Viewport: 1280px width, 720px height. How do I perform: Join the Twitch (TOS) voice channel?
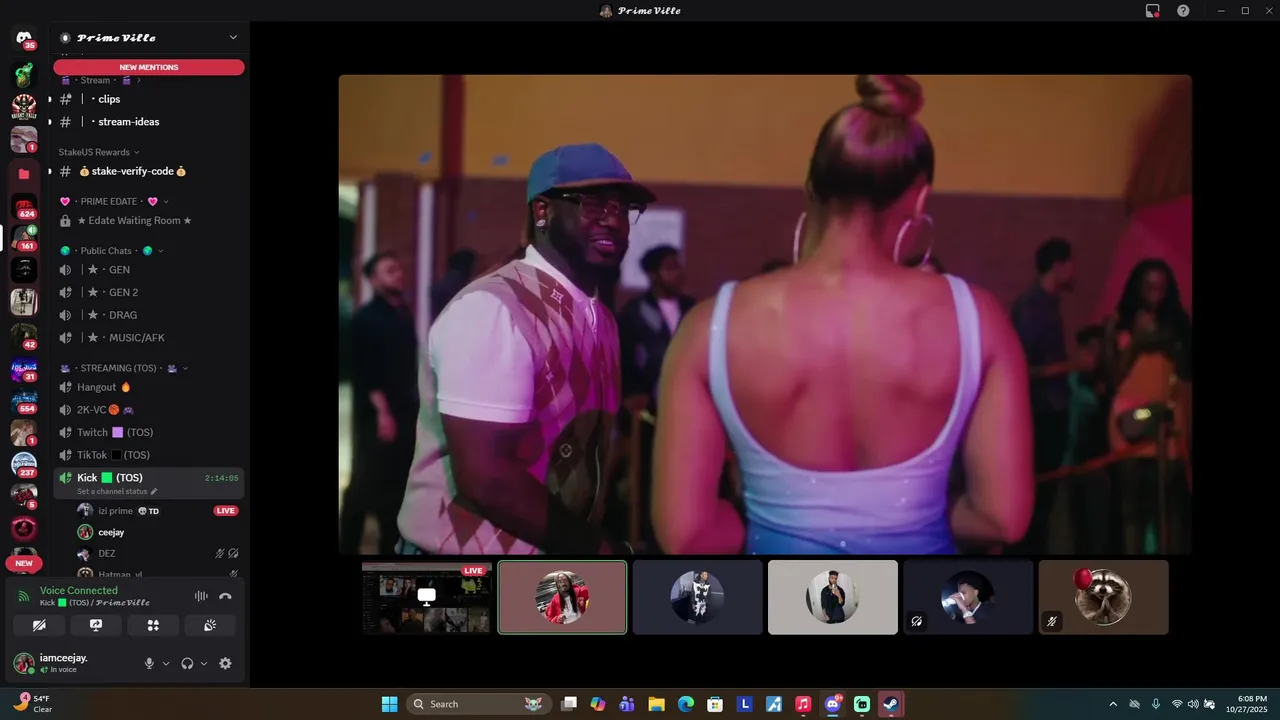(149, 432)
